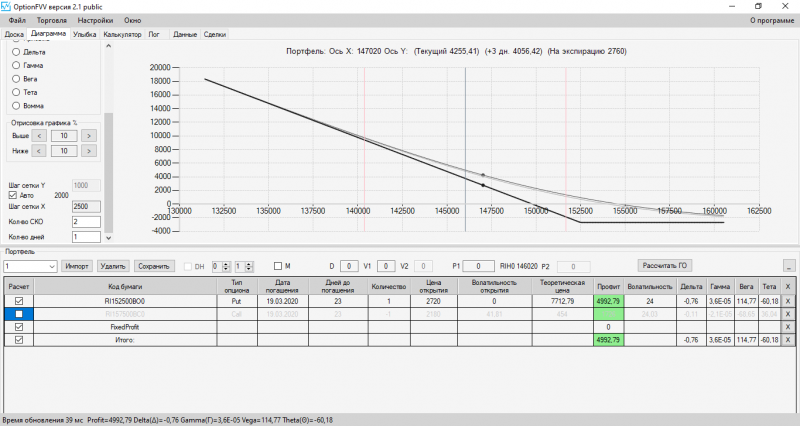Click the X delete icon in Итого row
The image size is (800, 426).
(x=788, y=340)
